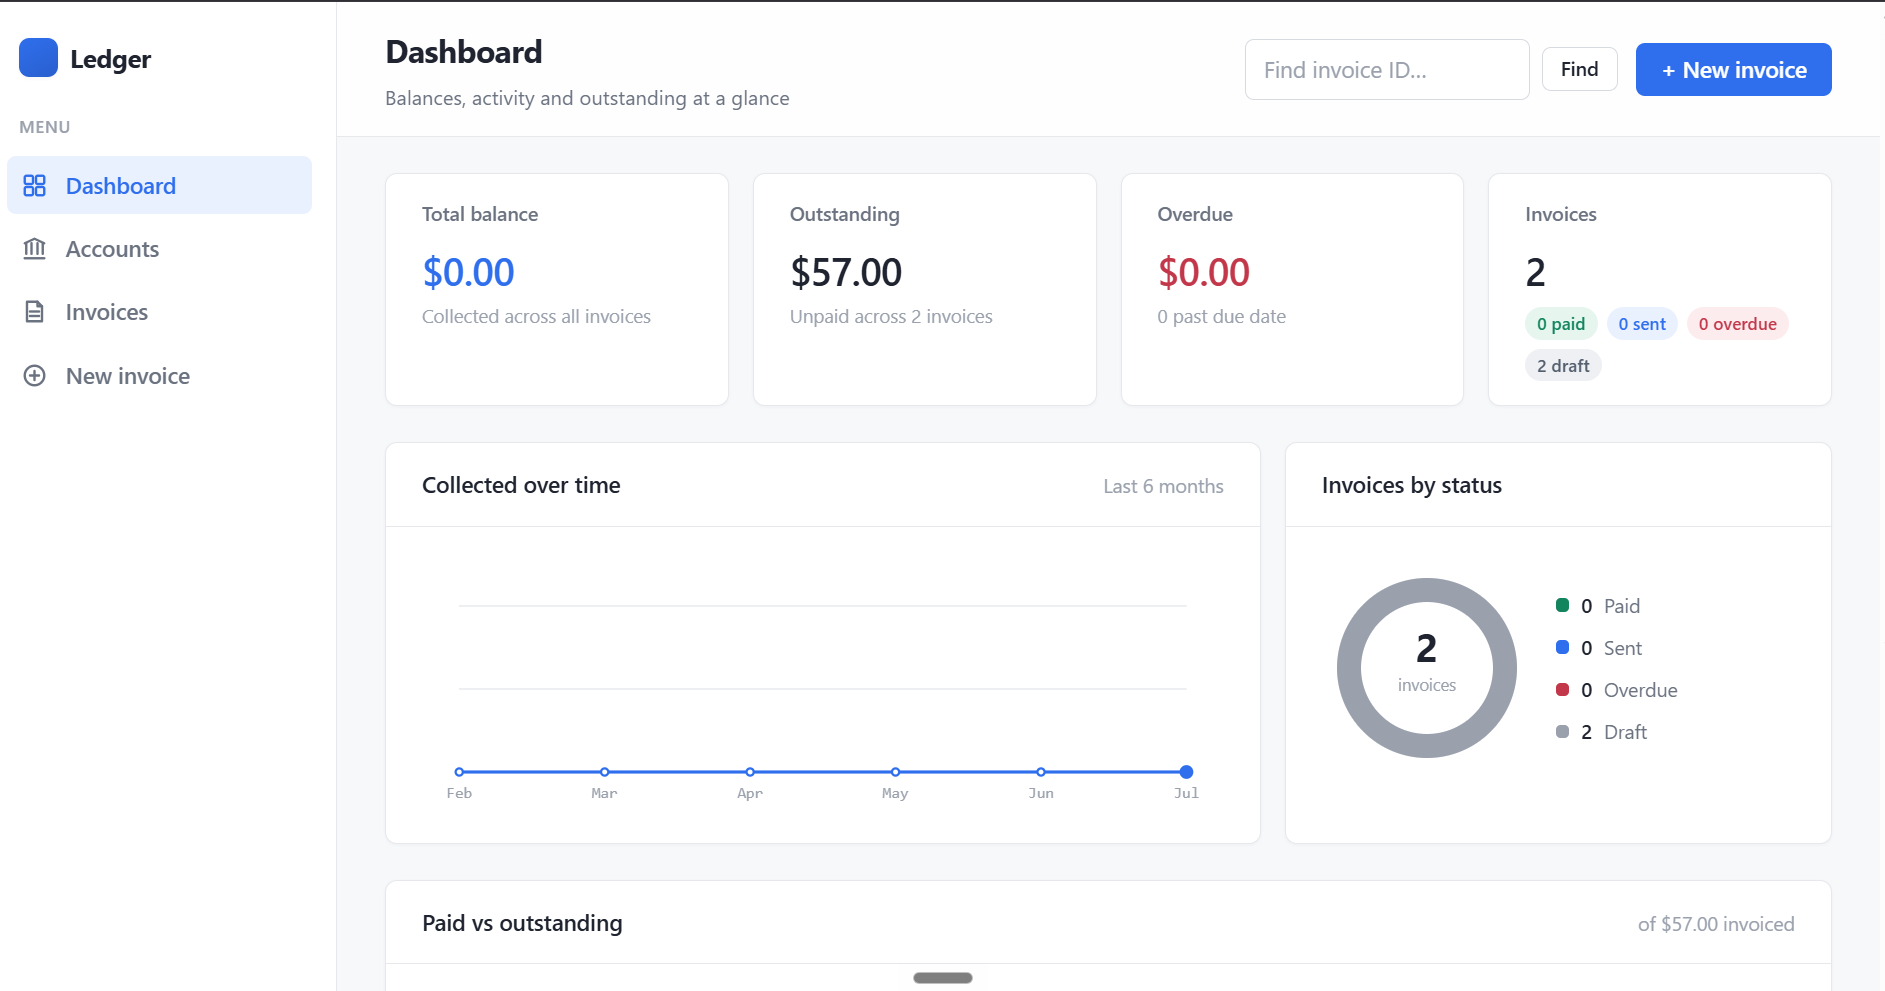Go to Invoices in the sidebar

click(x=159, y=312)
